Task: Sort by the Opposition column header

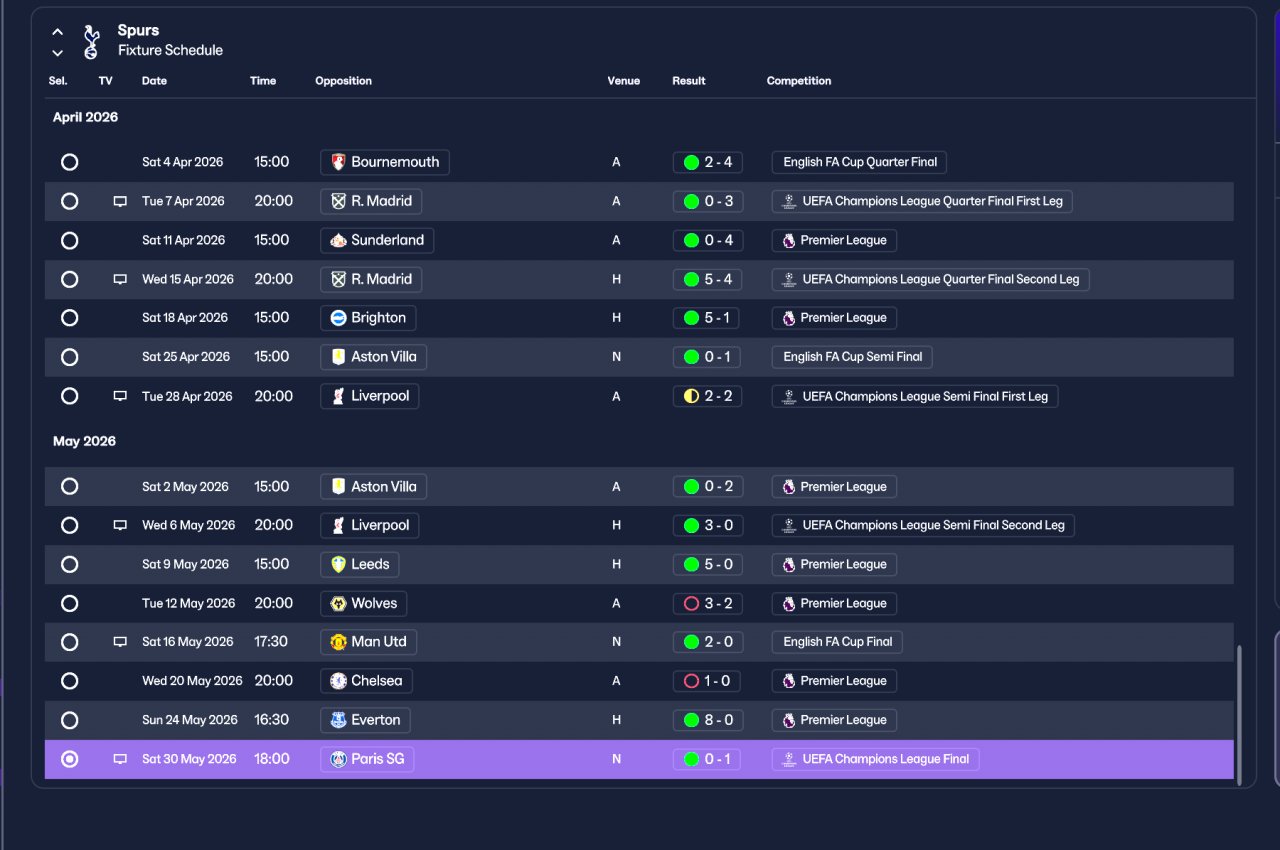Action: 343,81
